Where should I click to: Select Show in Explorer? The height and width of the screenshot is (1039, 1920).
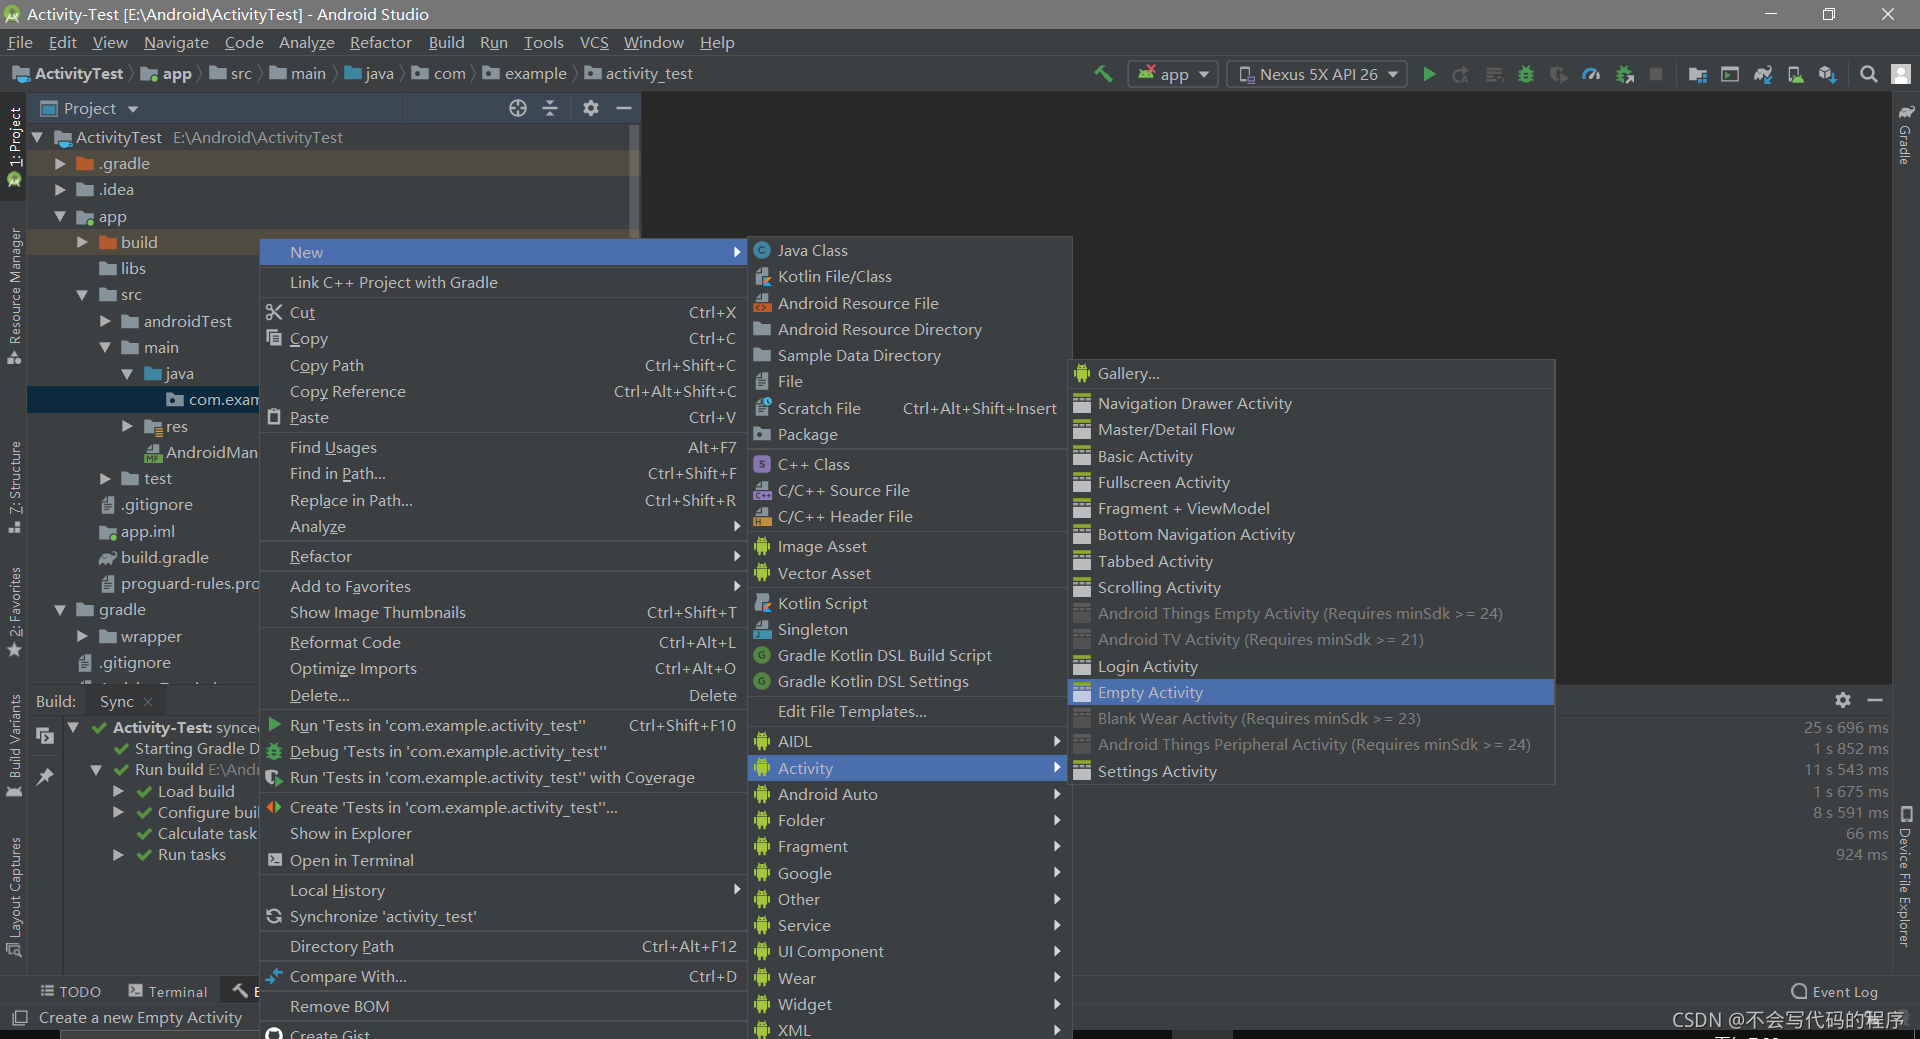(x=503, y=833)
